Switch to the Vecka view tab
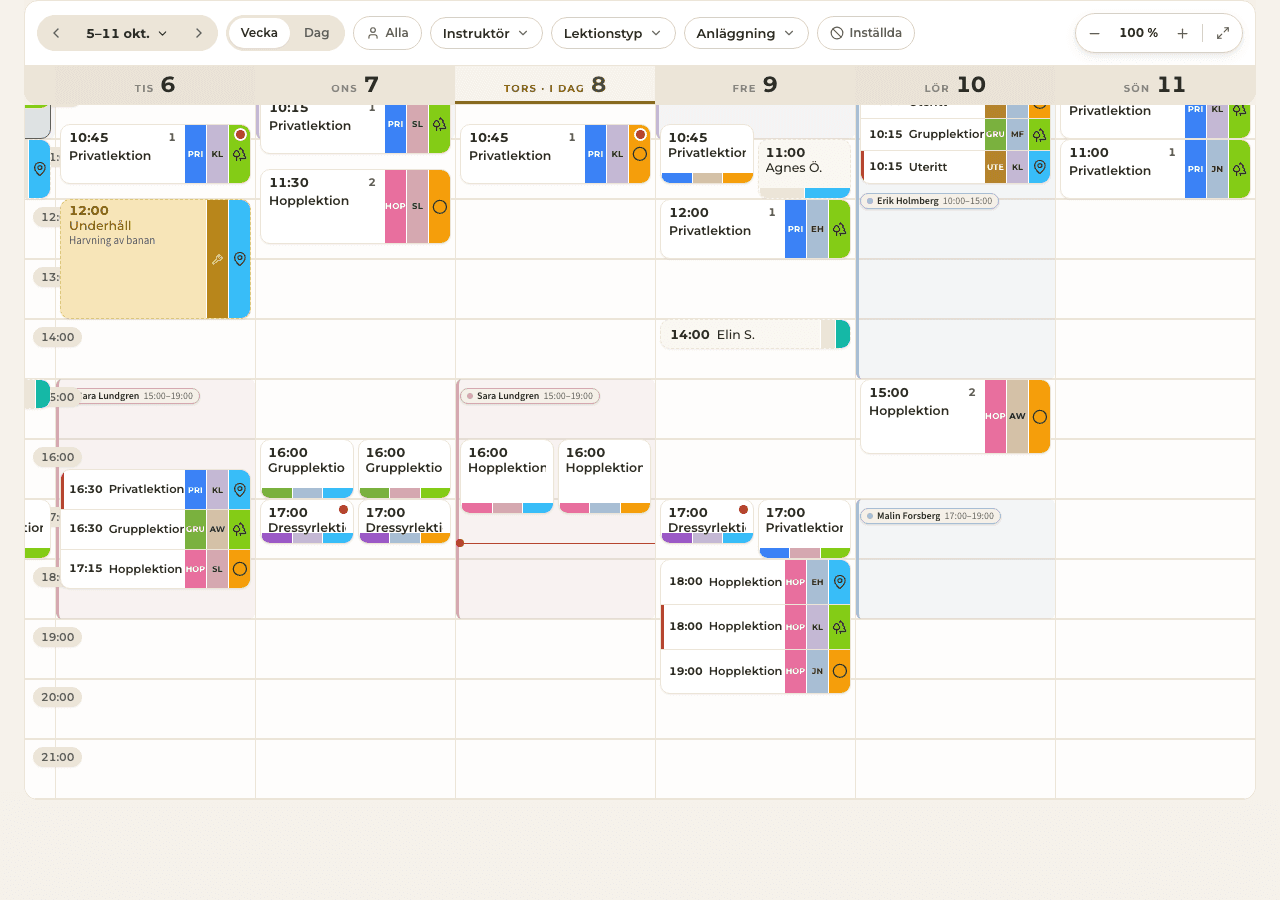The width and height of the screenshot is (1280, 900). [x=259, y=33]
